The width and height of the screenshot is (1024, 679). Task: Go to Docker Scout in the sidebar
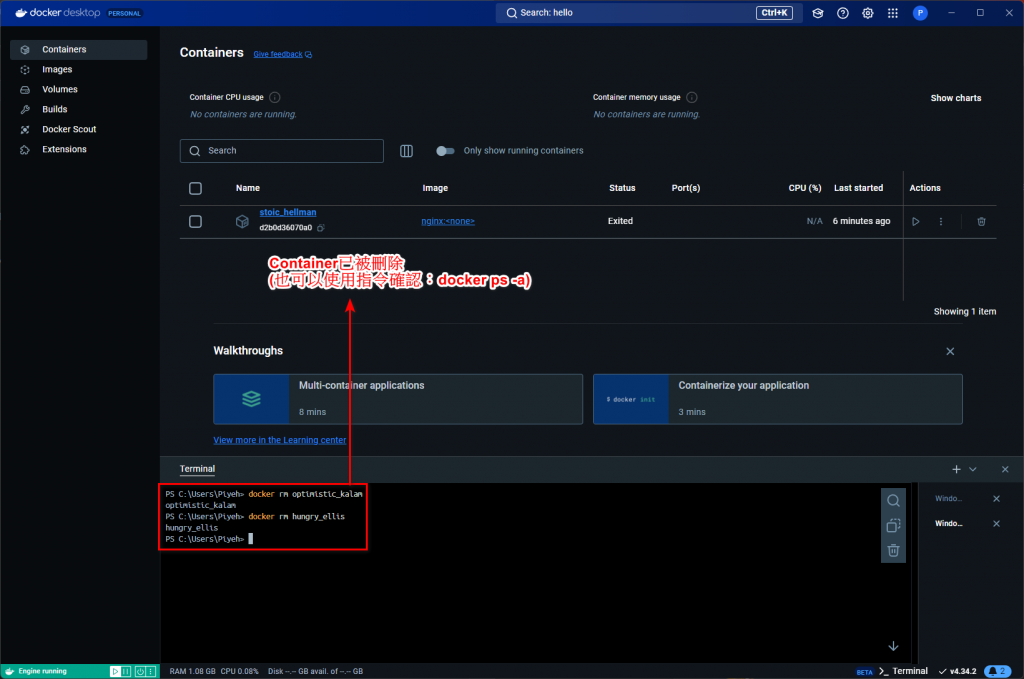(78, 129)
